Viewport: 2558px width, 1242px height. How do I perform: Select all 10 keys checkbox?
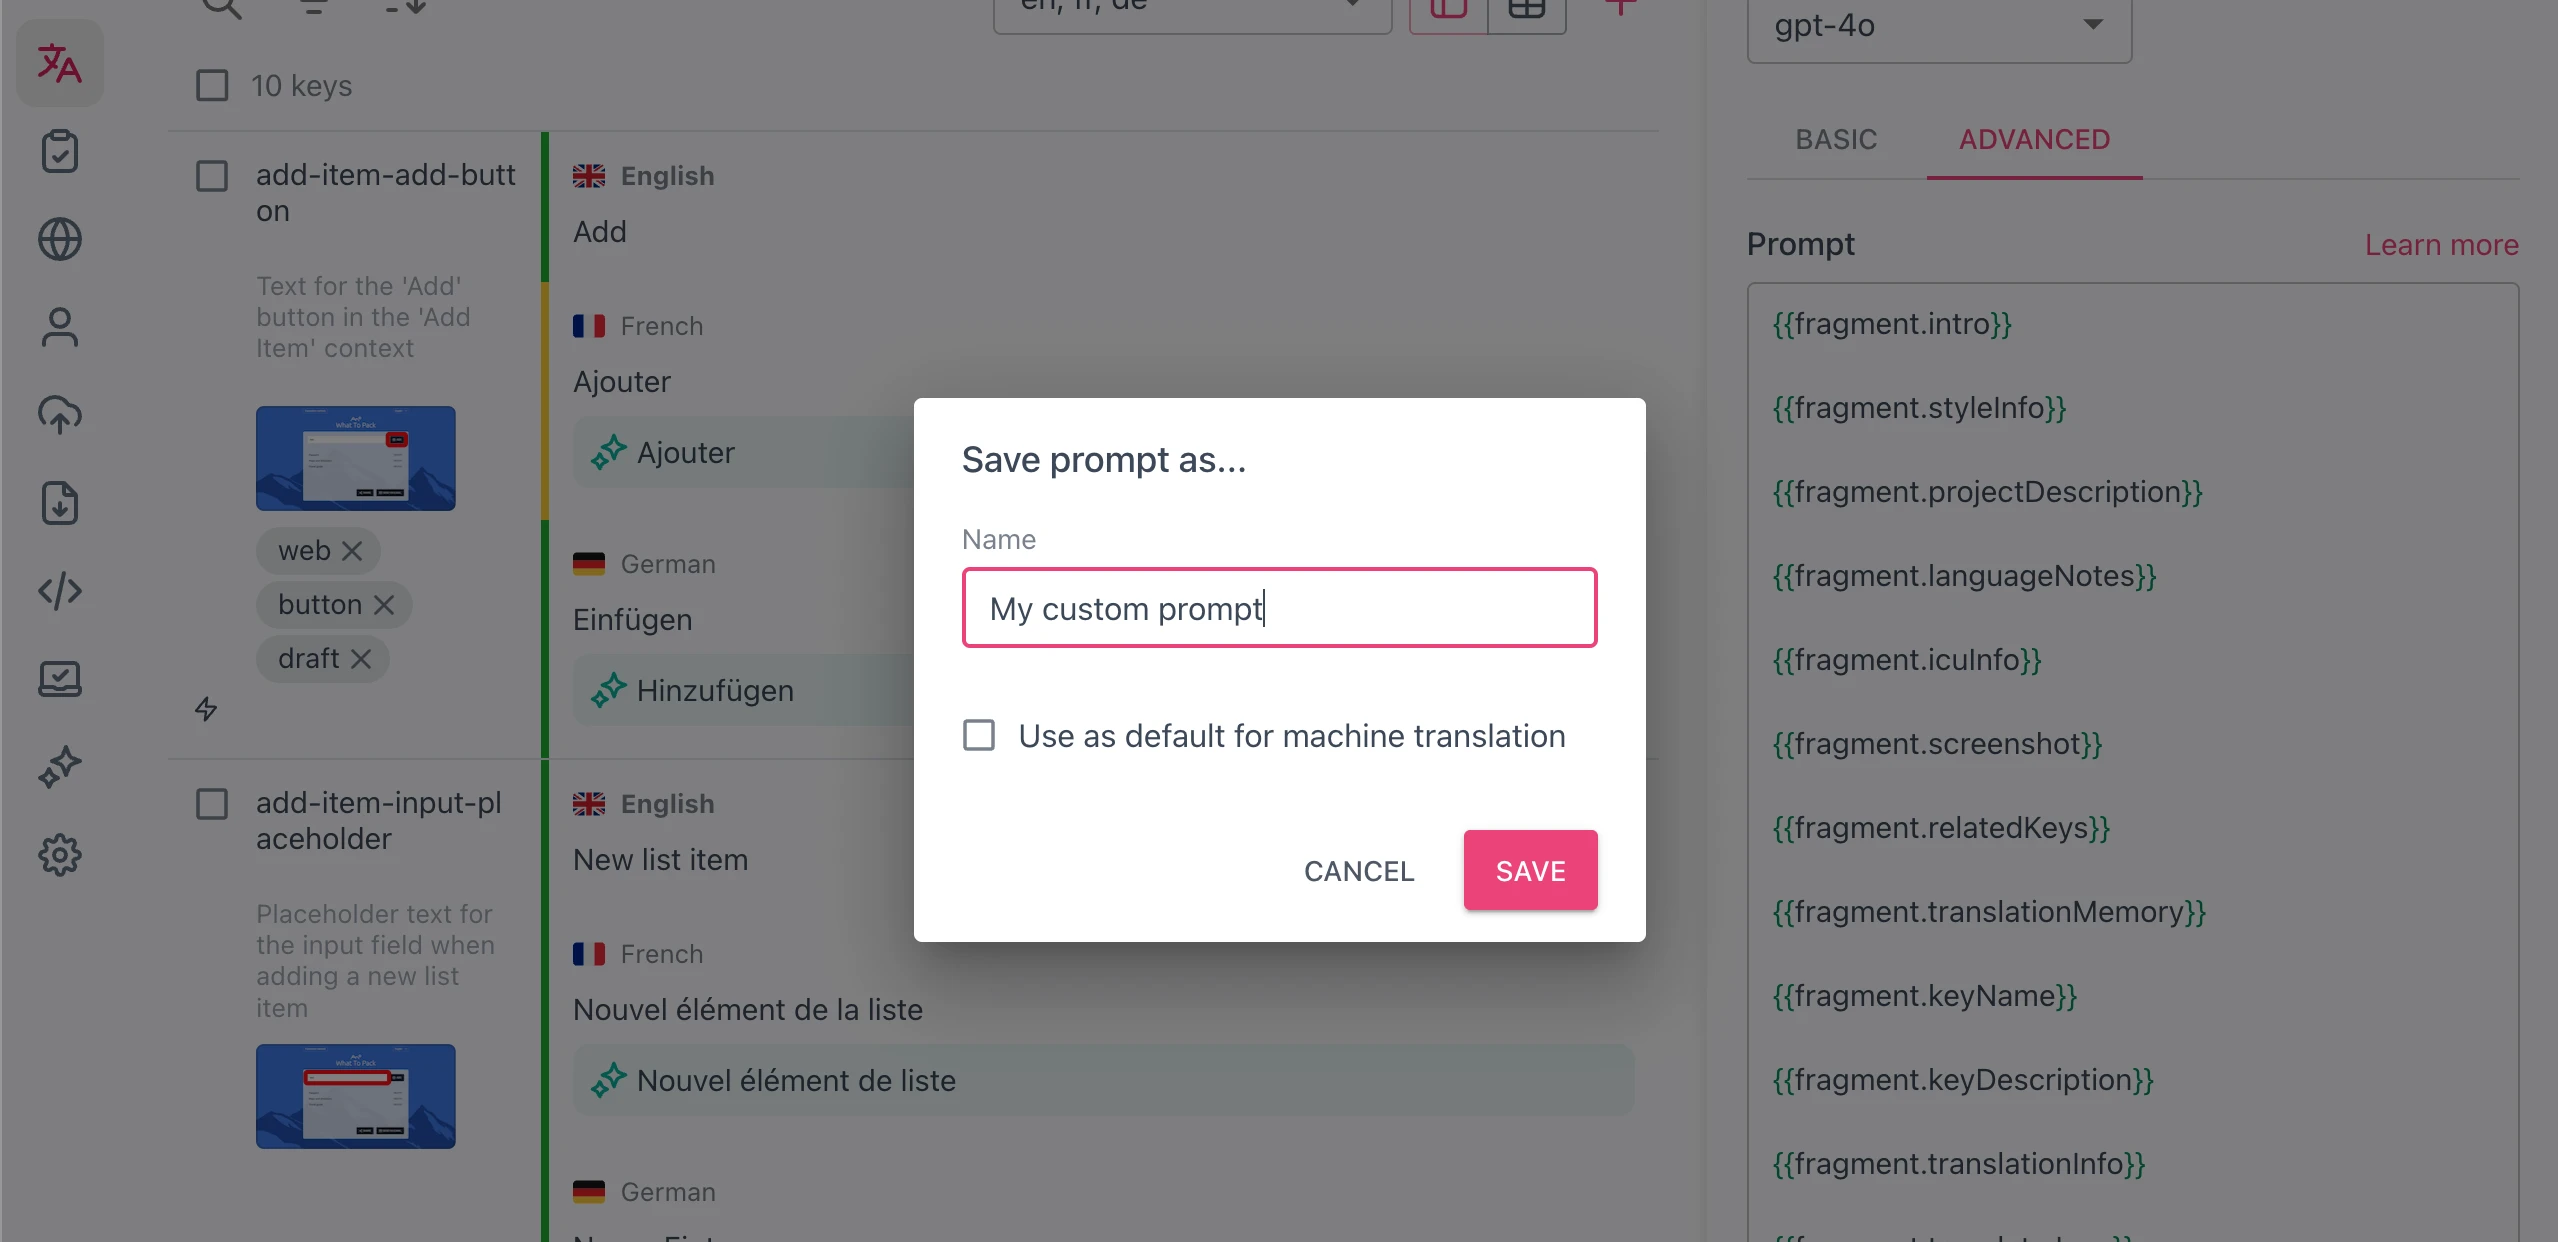tap(211, 86)
